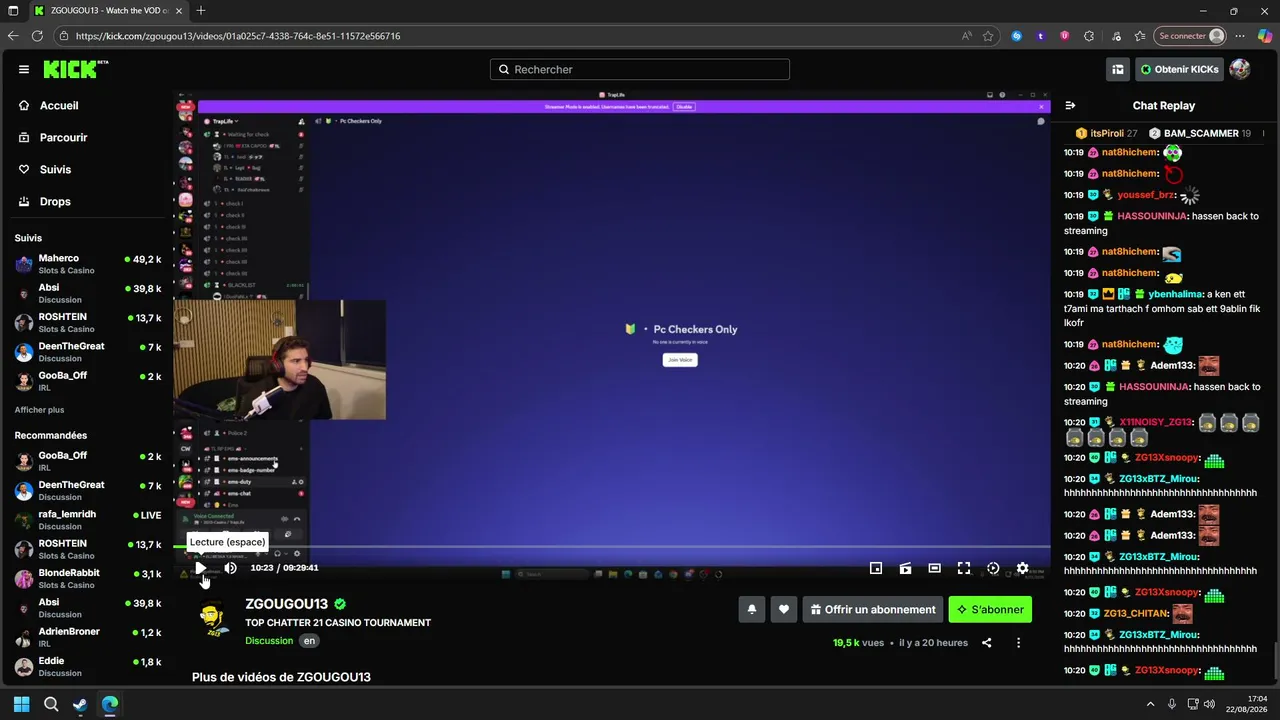Open the Shazam browser extension

pos(1017,36)
